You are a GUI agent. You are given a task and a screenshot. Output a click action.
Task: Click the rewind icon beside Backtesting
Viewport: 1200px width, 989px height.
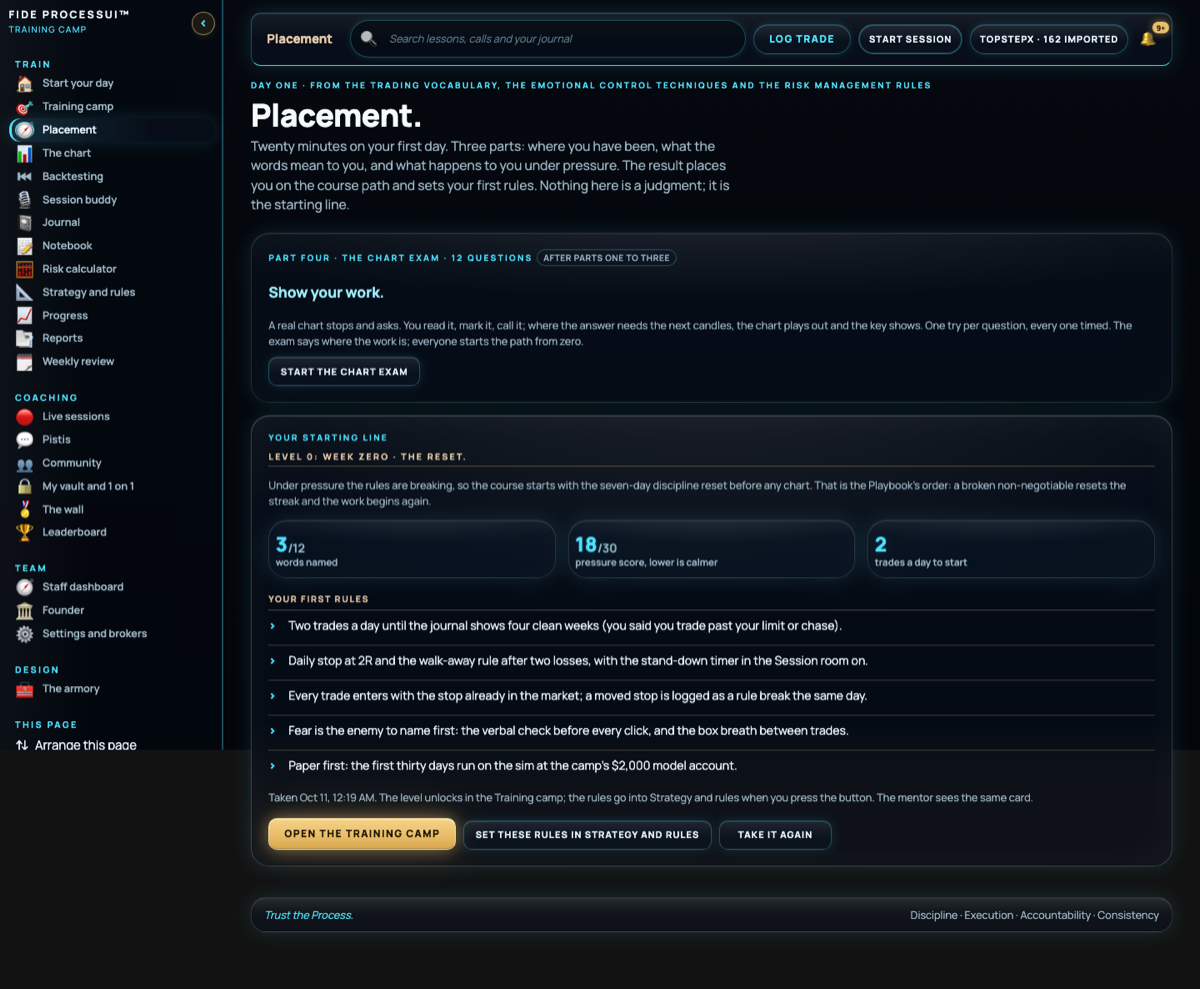coord(25,176)
